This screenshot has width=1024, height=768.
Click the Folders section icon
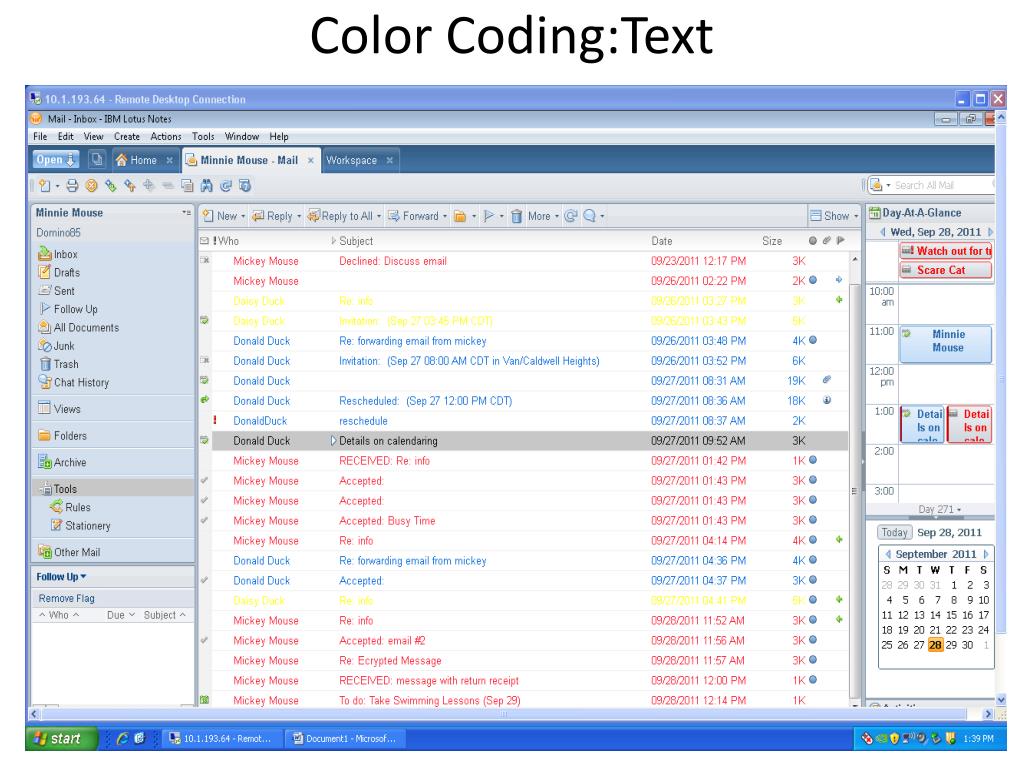coord(44,435)
